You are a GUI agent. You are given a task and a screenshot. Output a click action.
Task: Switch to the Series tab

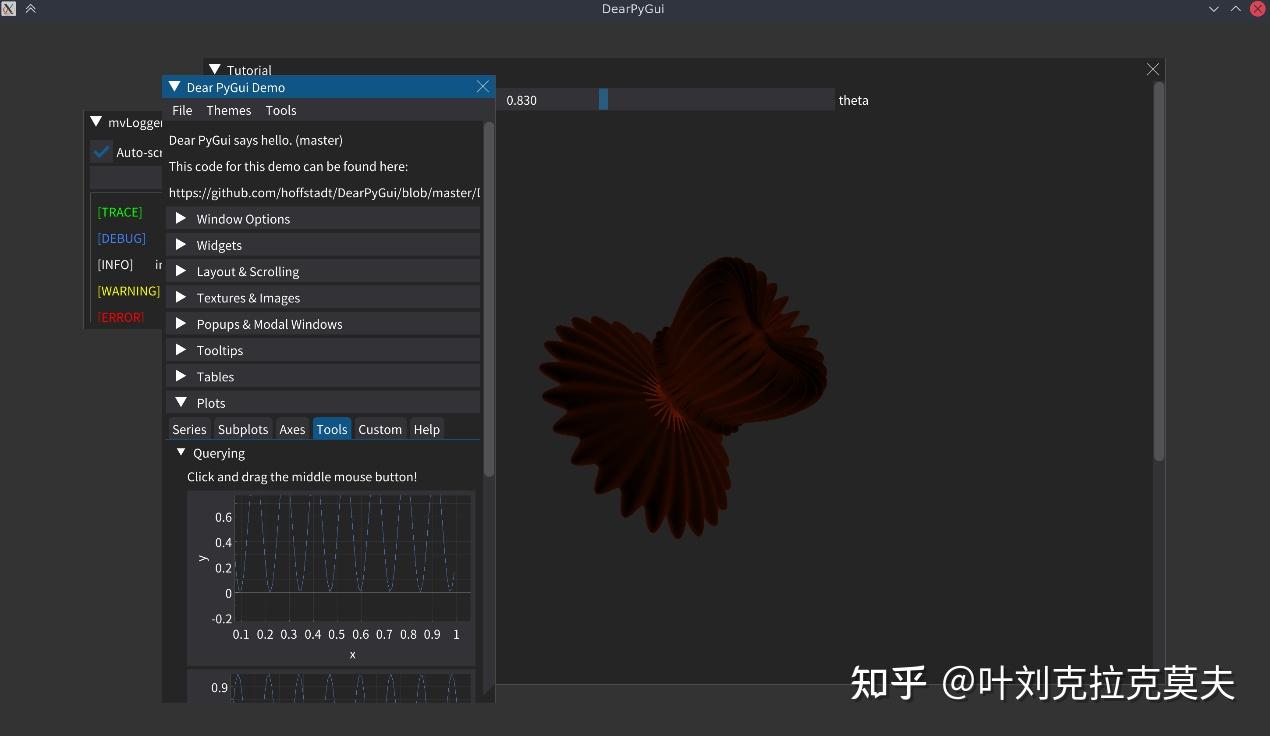click(x=189, y=429)
